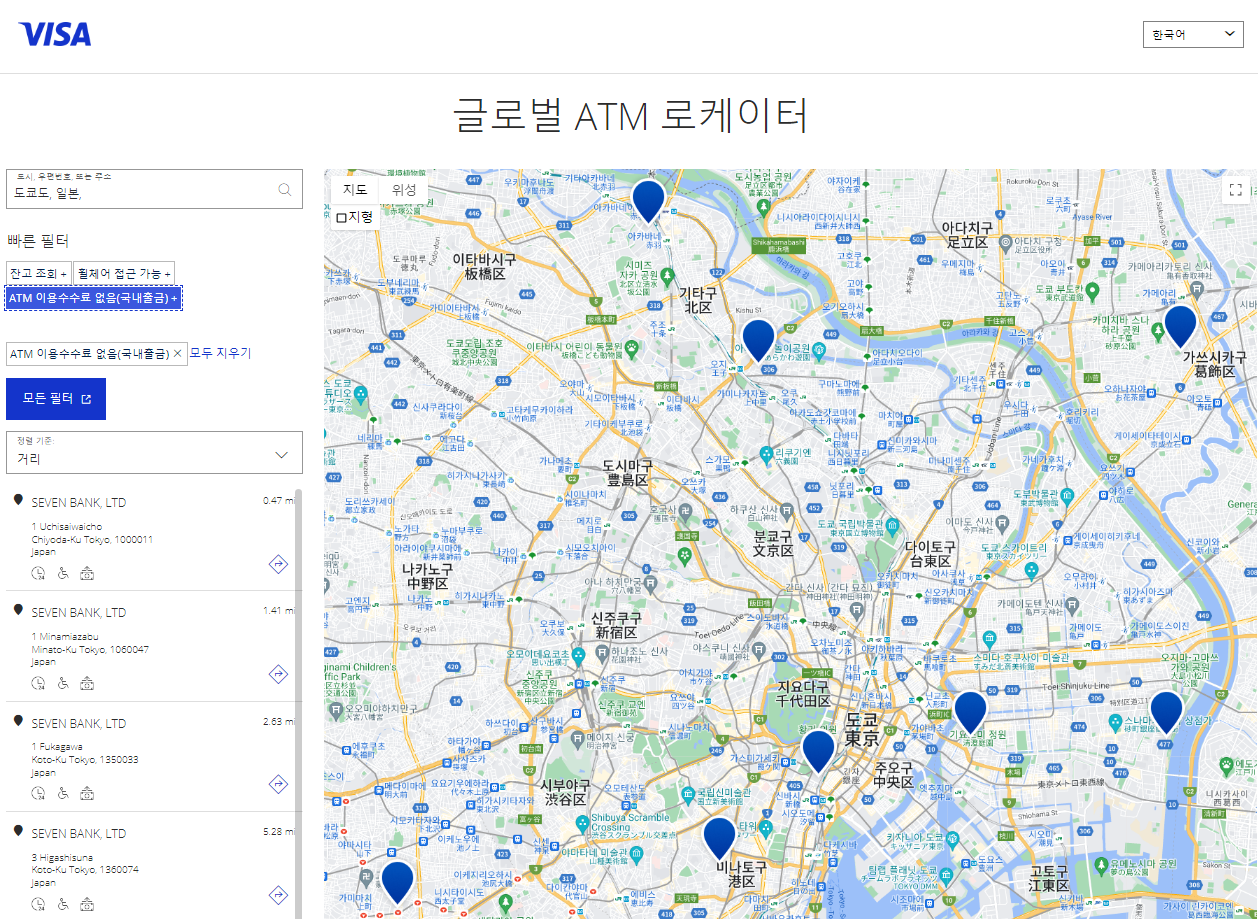Screen dimensions: 1258x919
Task: Click the wheelchair icon for 3 Higashisuna
Action: (x=63, y=903)
